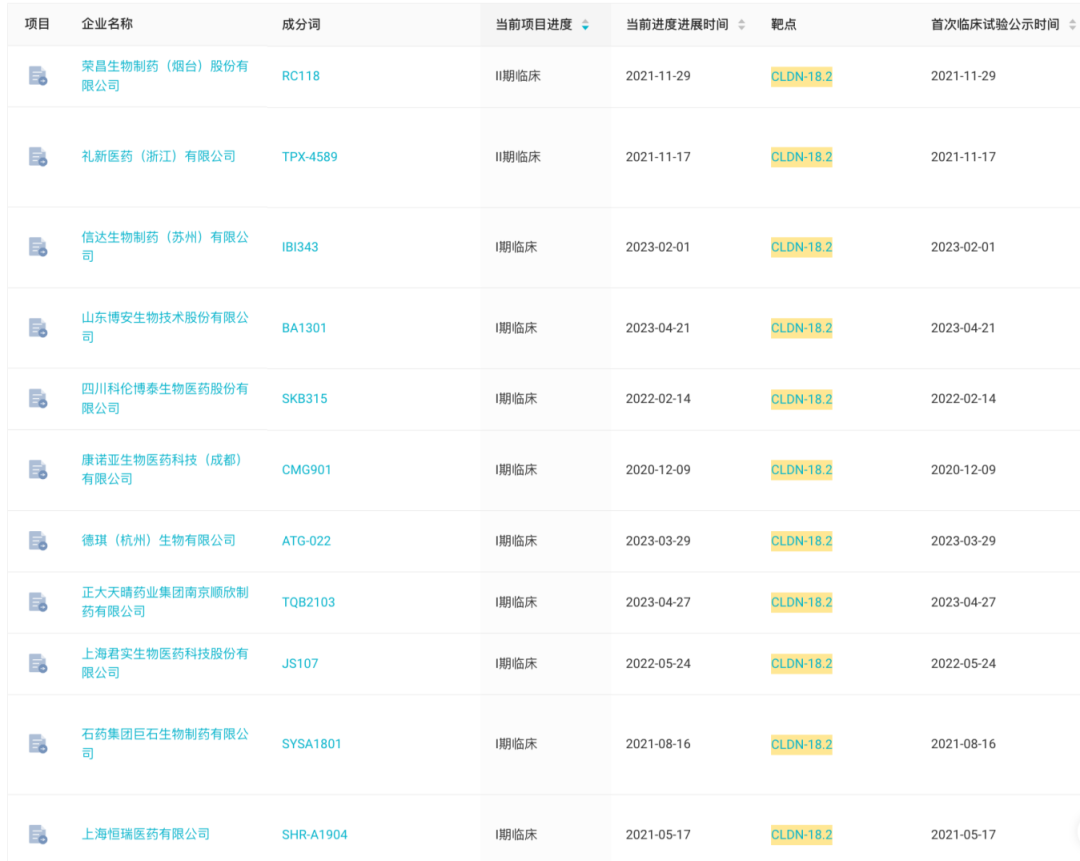Open project icon in the SYSA1801 row
Screen dimensions: 1080x861
(x=38, y=744)
